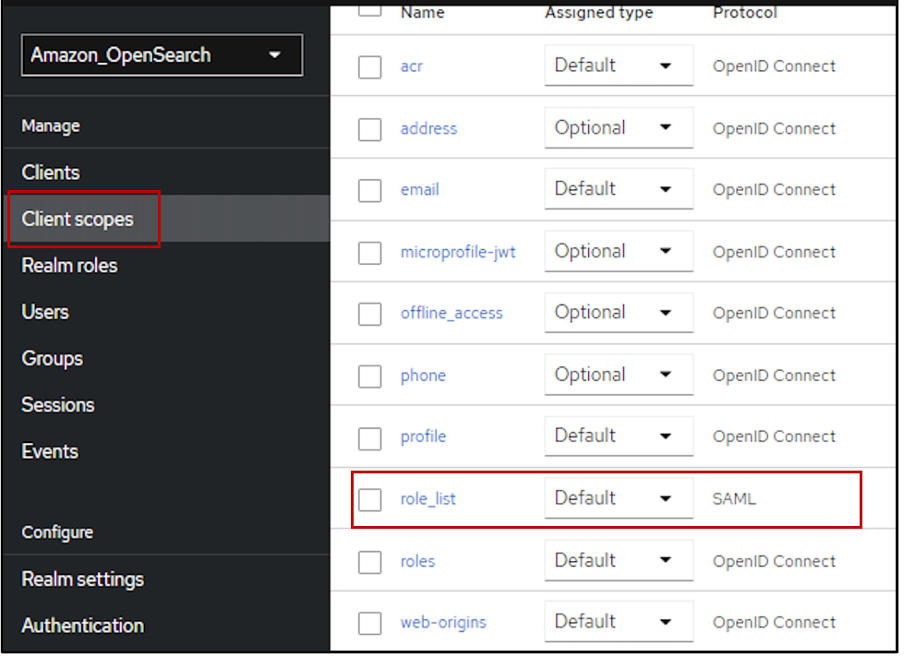View Sessions in the sidebar

tap(58, 405)
